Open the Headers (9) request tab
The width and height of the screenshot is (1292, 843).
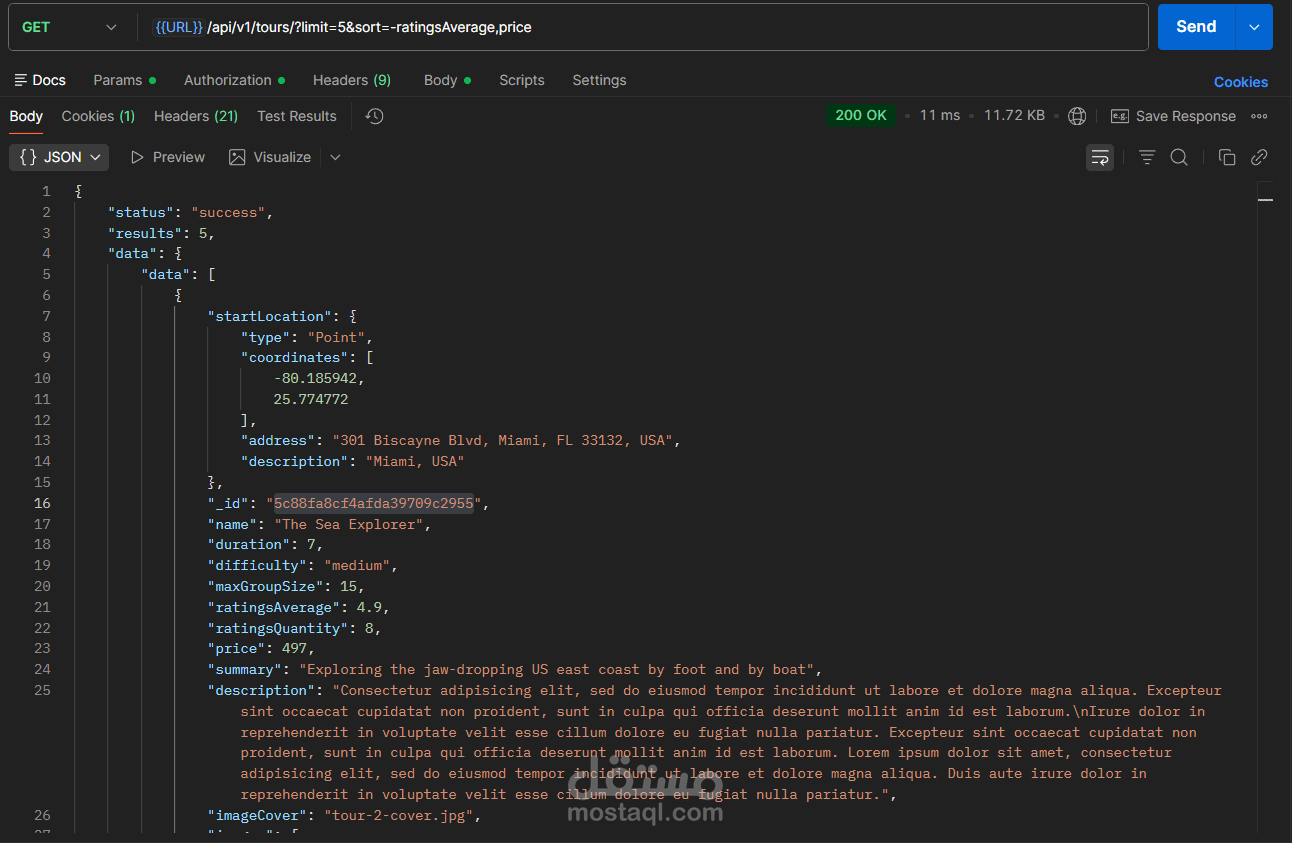coord(352,80)
